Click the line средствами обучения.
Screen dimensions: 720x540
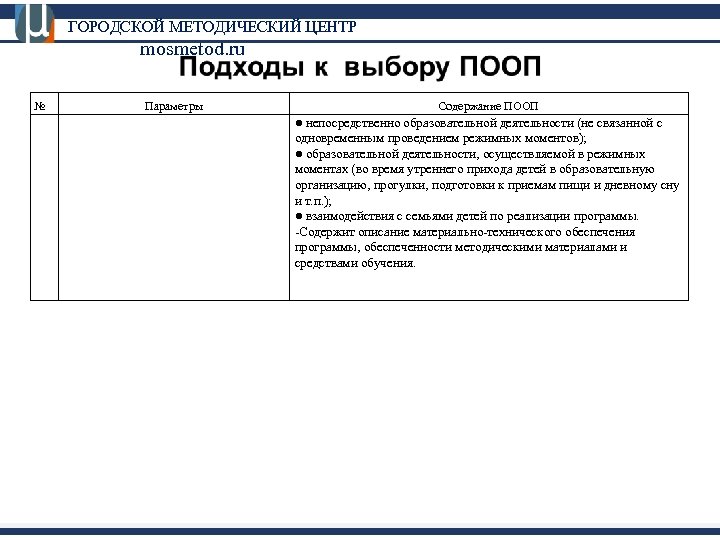355,264
